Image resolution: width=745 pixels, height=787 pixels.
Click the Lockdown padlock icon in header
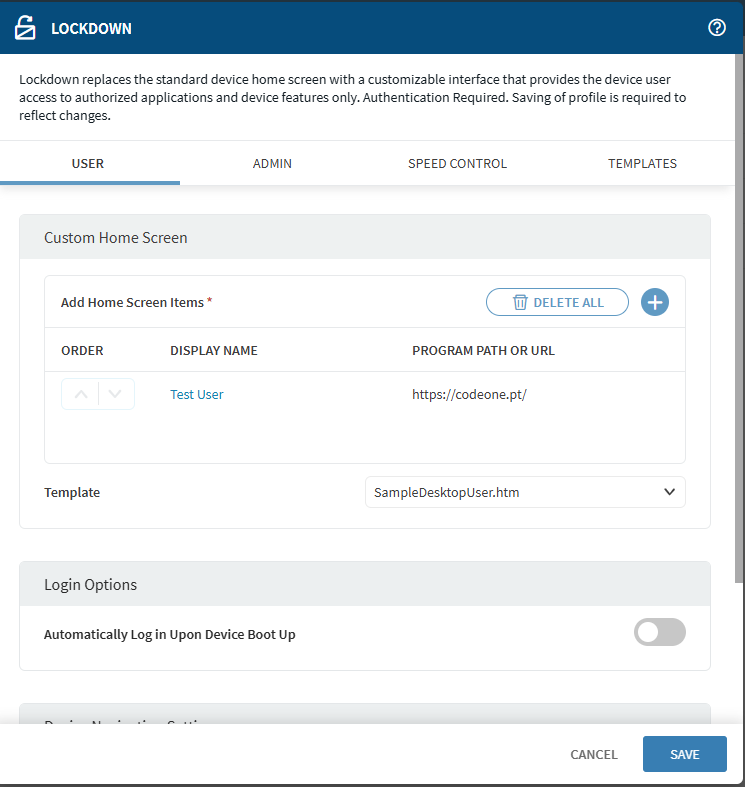[x=25, y=28]
